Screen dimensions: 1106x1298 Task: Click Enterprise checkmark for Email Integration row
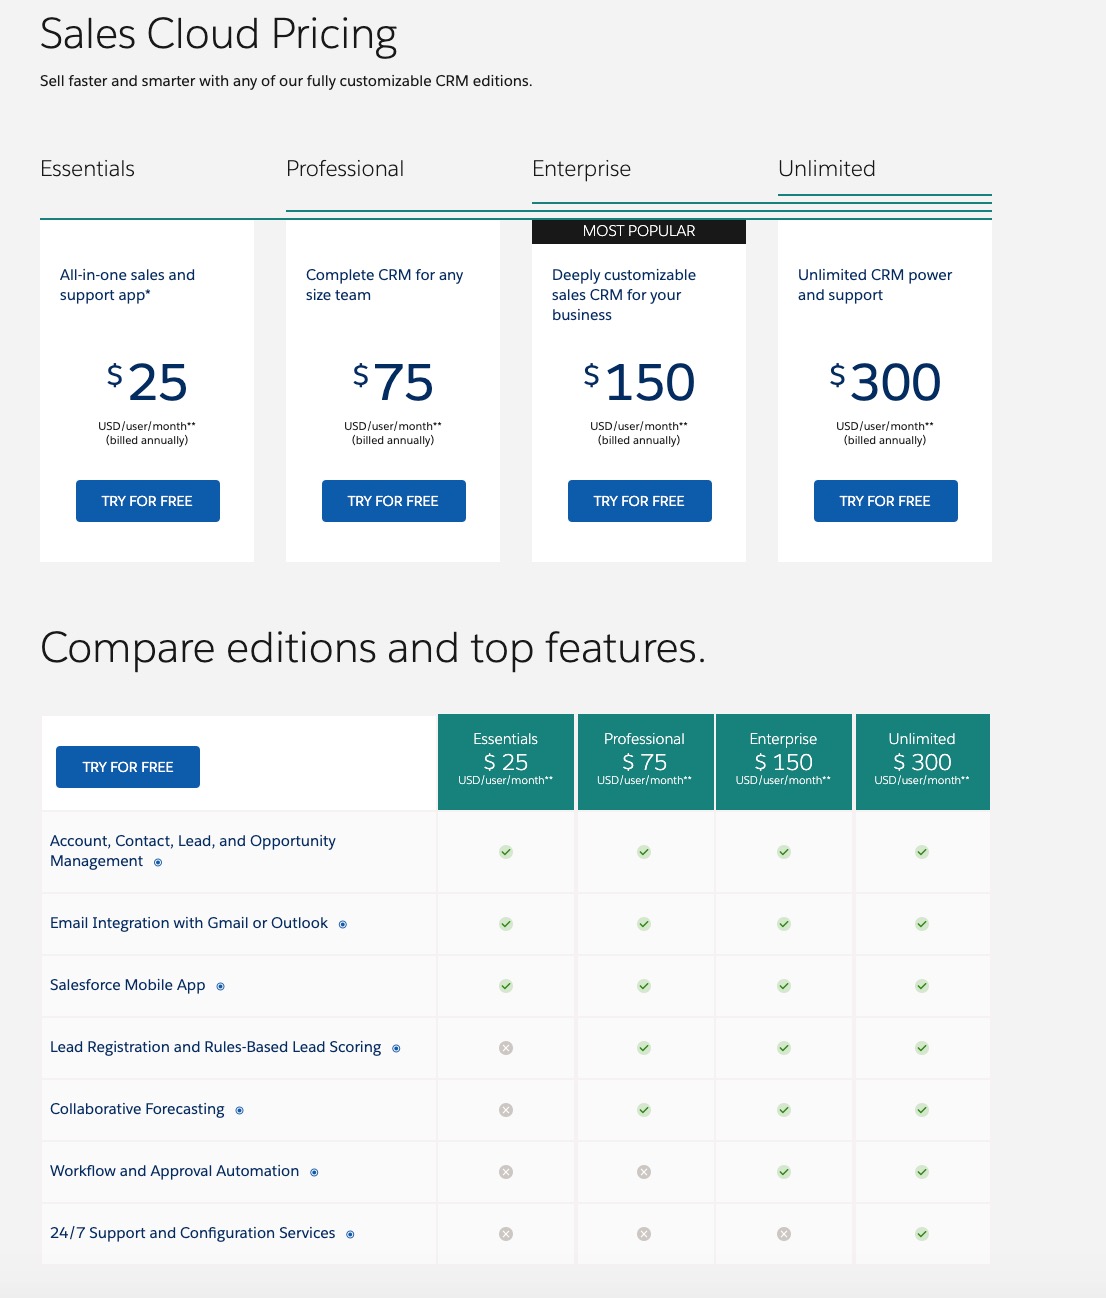[x=784, y=924]
